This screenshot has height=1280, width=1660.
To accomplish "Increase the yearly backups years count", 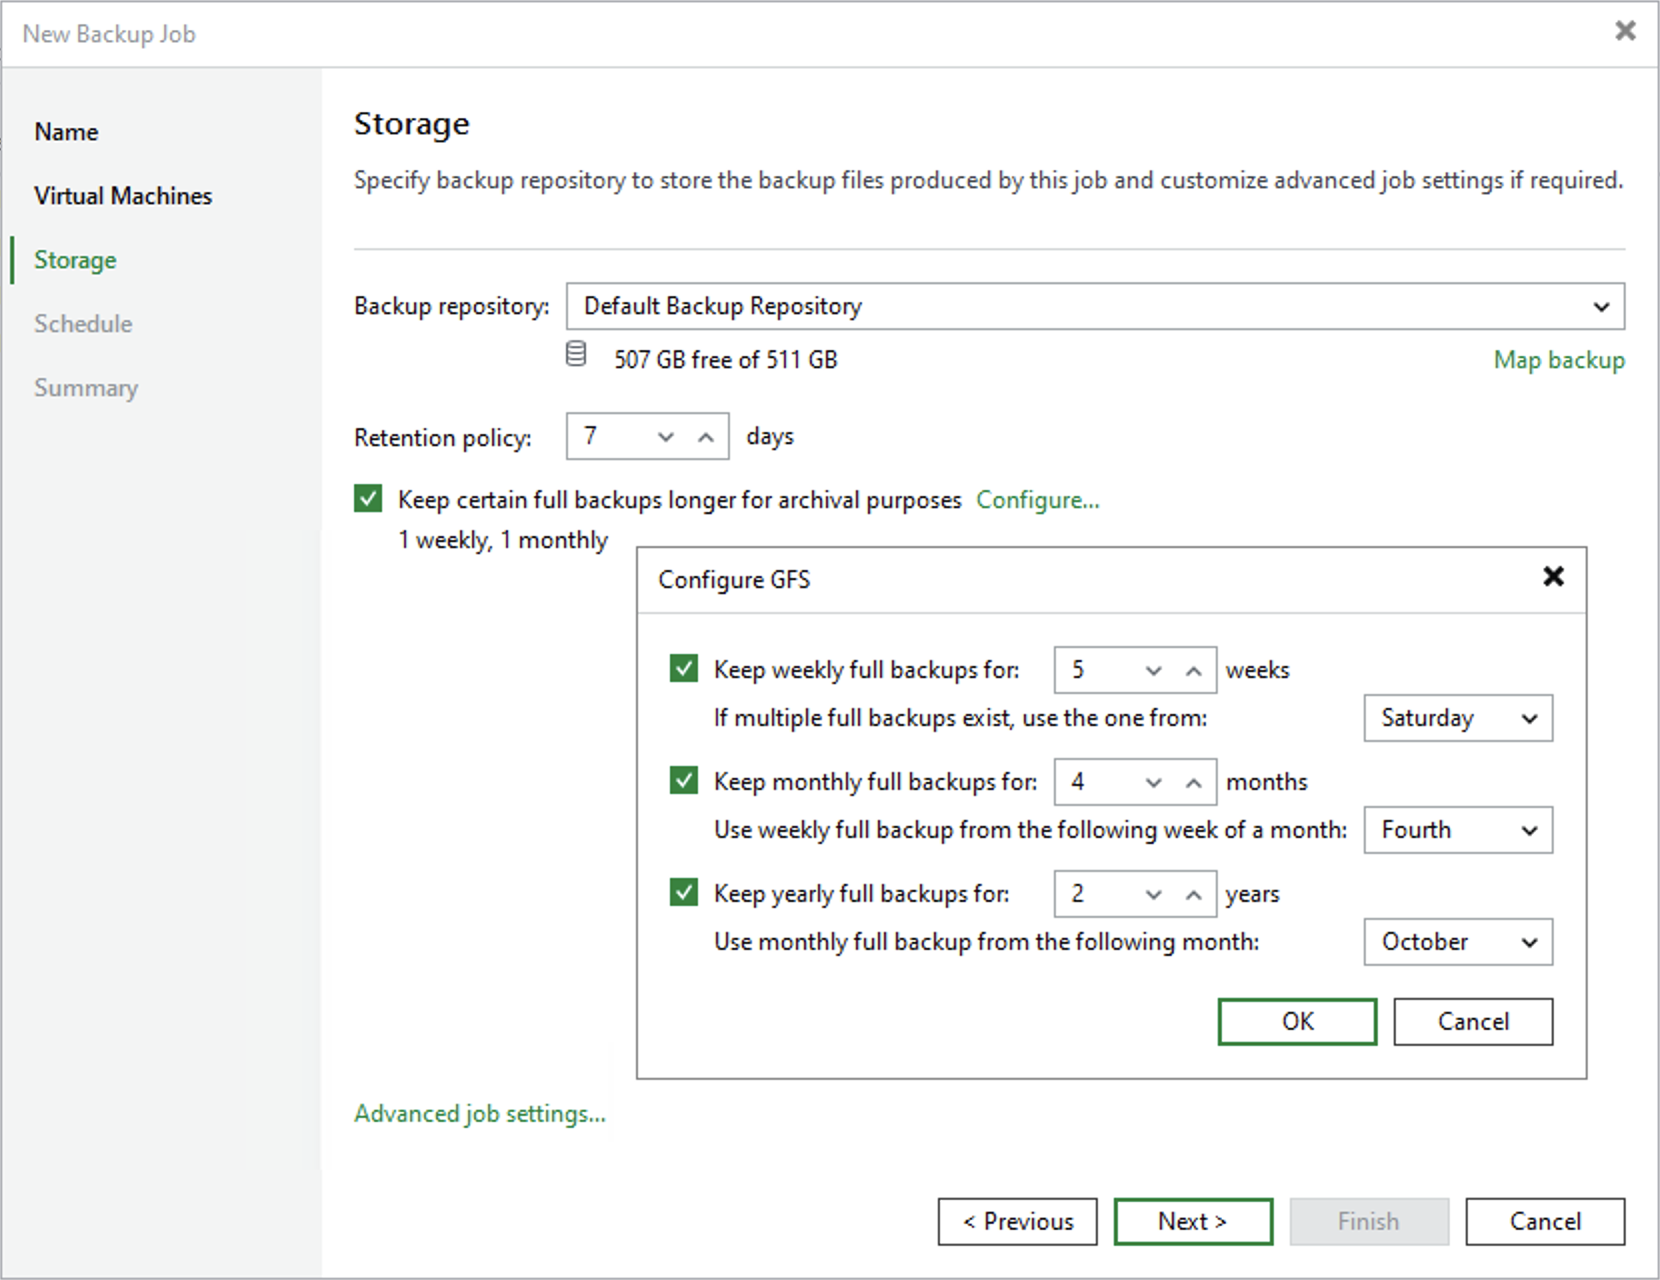I will 1193,895.
